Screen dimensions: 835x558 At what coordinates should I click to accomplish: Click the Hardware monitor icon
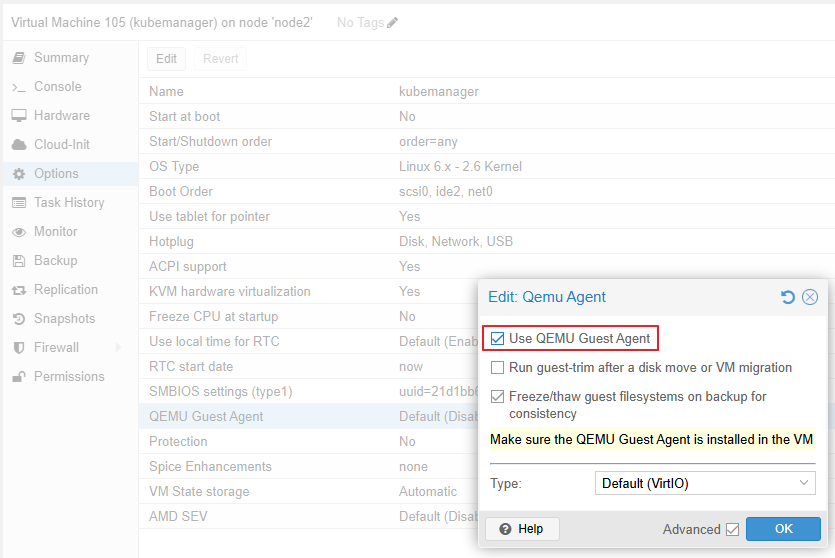19,116
